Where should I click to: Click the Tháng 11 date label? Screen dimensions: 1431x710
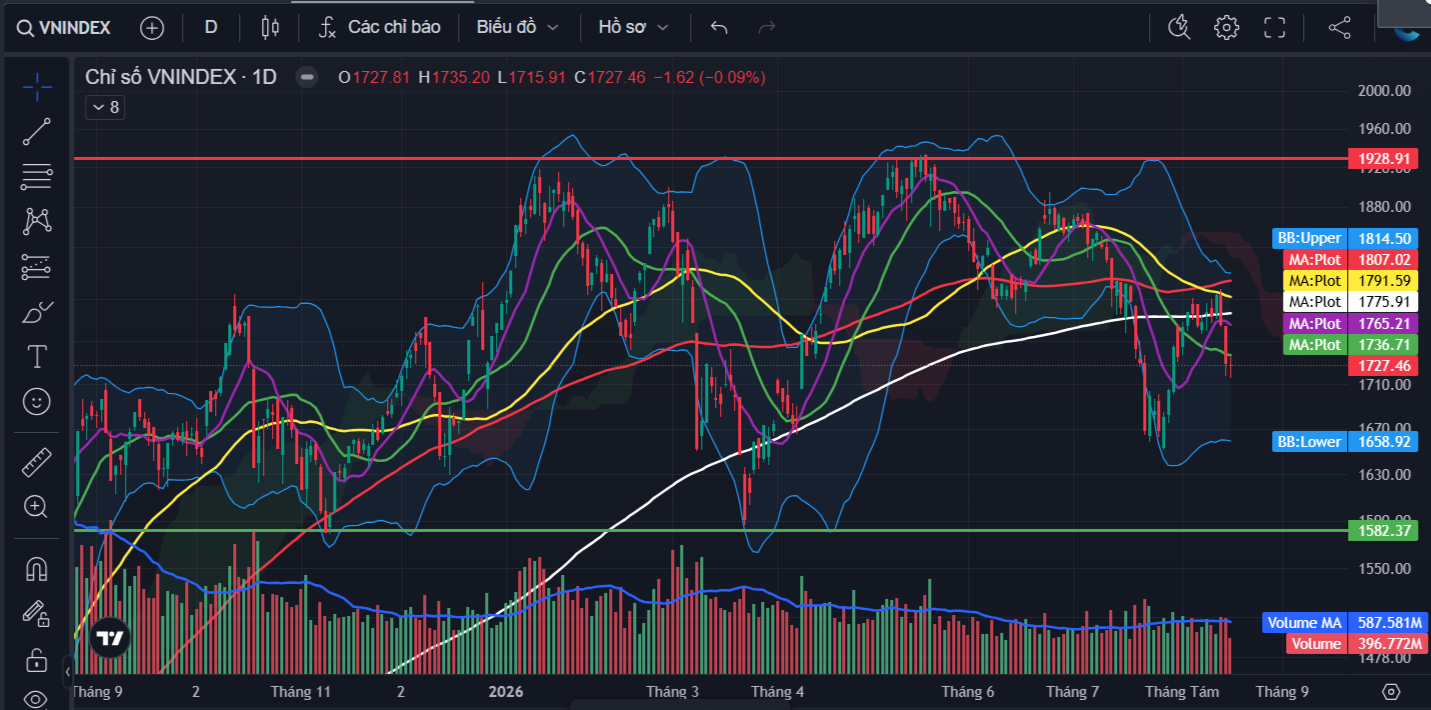coord(300,691)
